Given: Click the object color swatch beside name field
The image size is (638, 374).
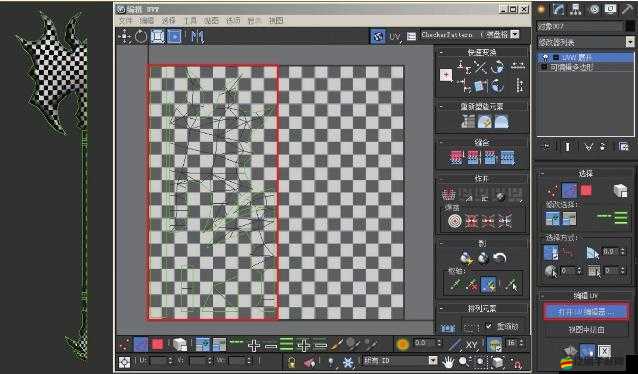Looking at the screenshot, I should (630, 26).
